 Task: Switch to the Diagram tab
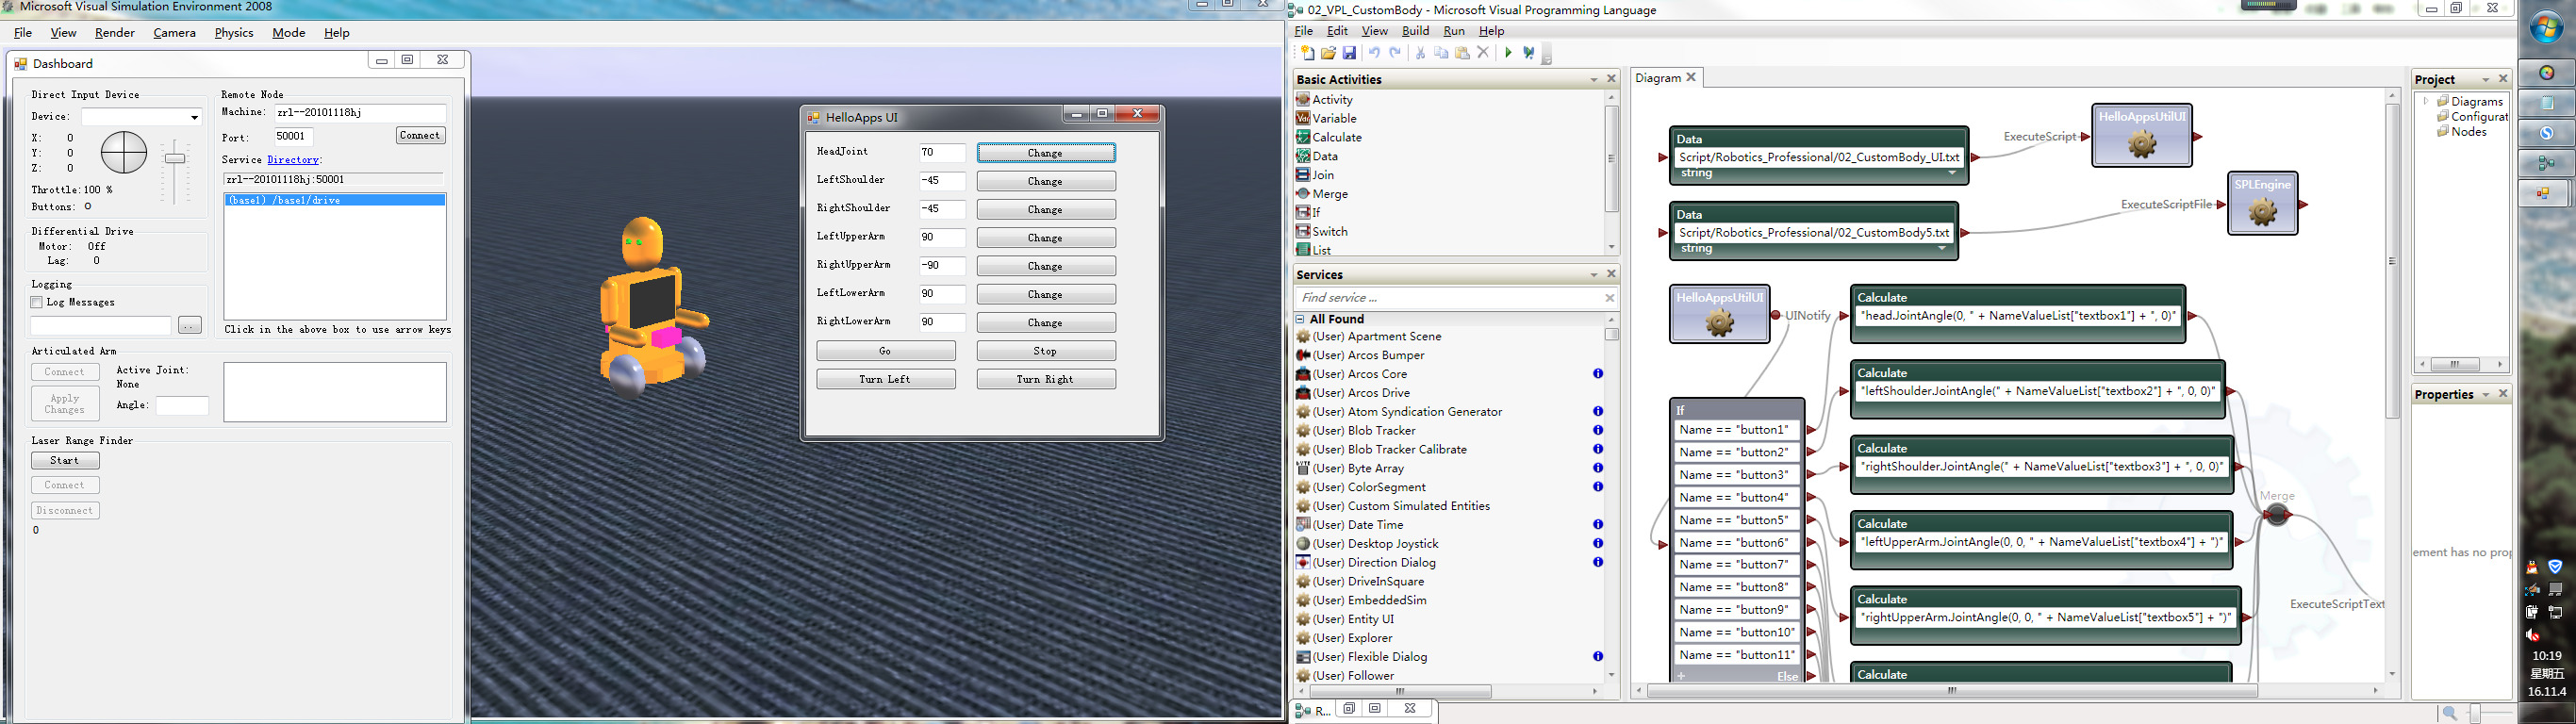click(x=1658, y=77)
